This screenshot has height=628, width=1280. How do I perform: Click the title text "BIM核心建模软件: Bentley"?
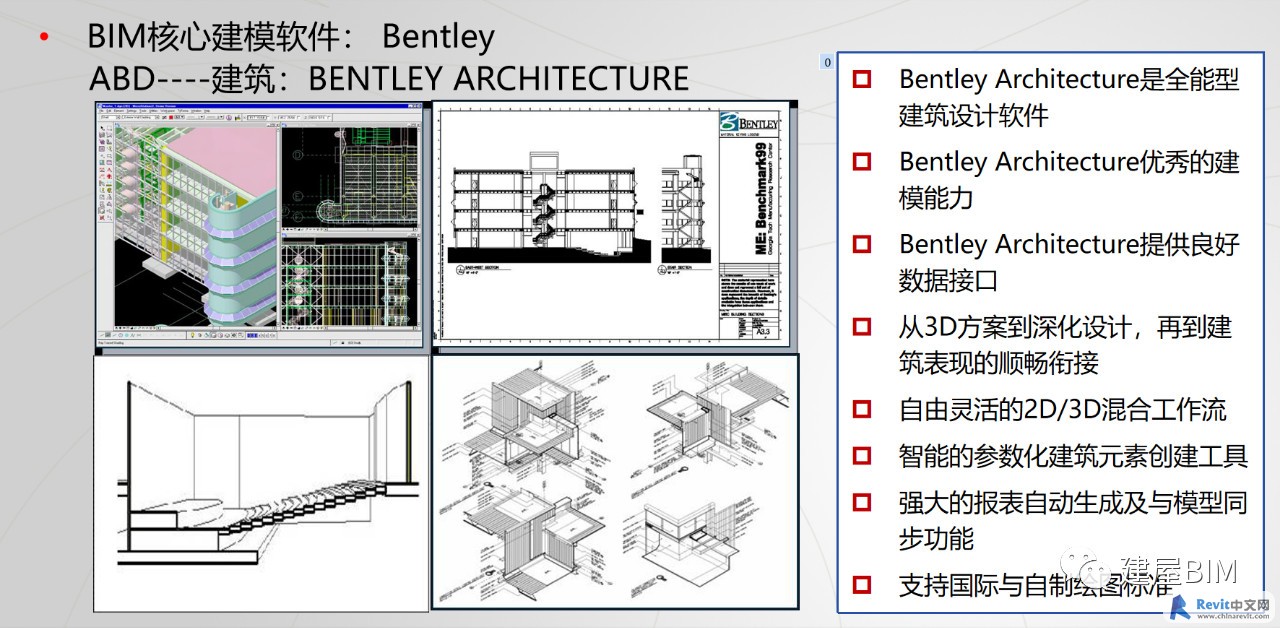(x=291, y=37)
